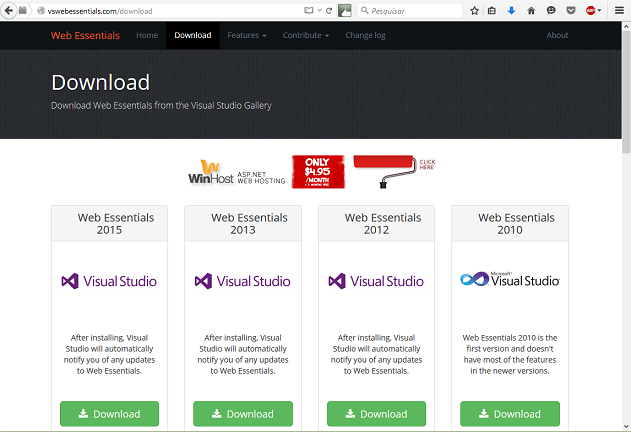
Task: Click the vertical scrollbar thumb
Action: 626,91
